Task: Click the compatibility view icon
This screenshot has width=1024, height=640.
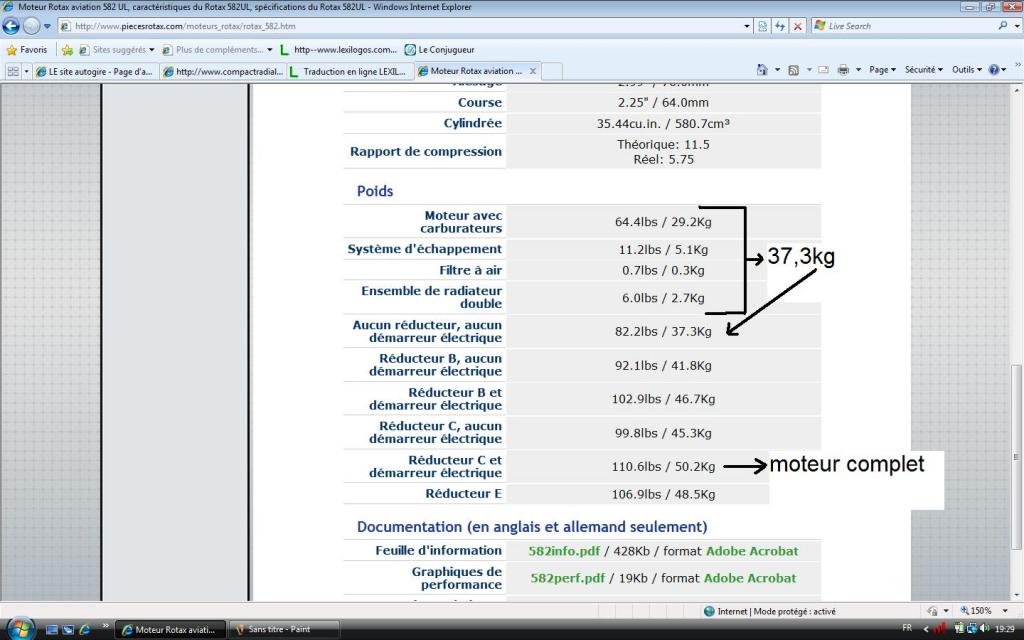Action: pyautogui.click(x=762, y=26)
